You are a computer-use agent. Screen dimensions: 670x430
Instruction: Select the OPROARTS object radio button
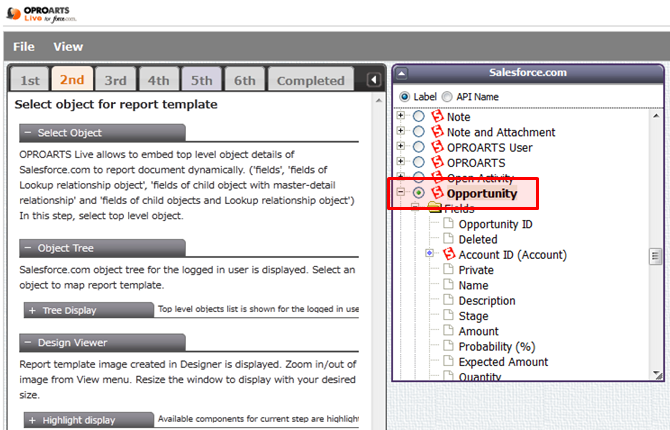pyautogui.click(x=419, y=162)
